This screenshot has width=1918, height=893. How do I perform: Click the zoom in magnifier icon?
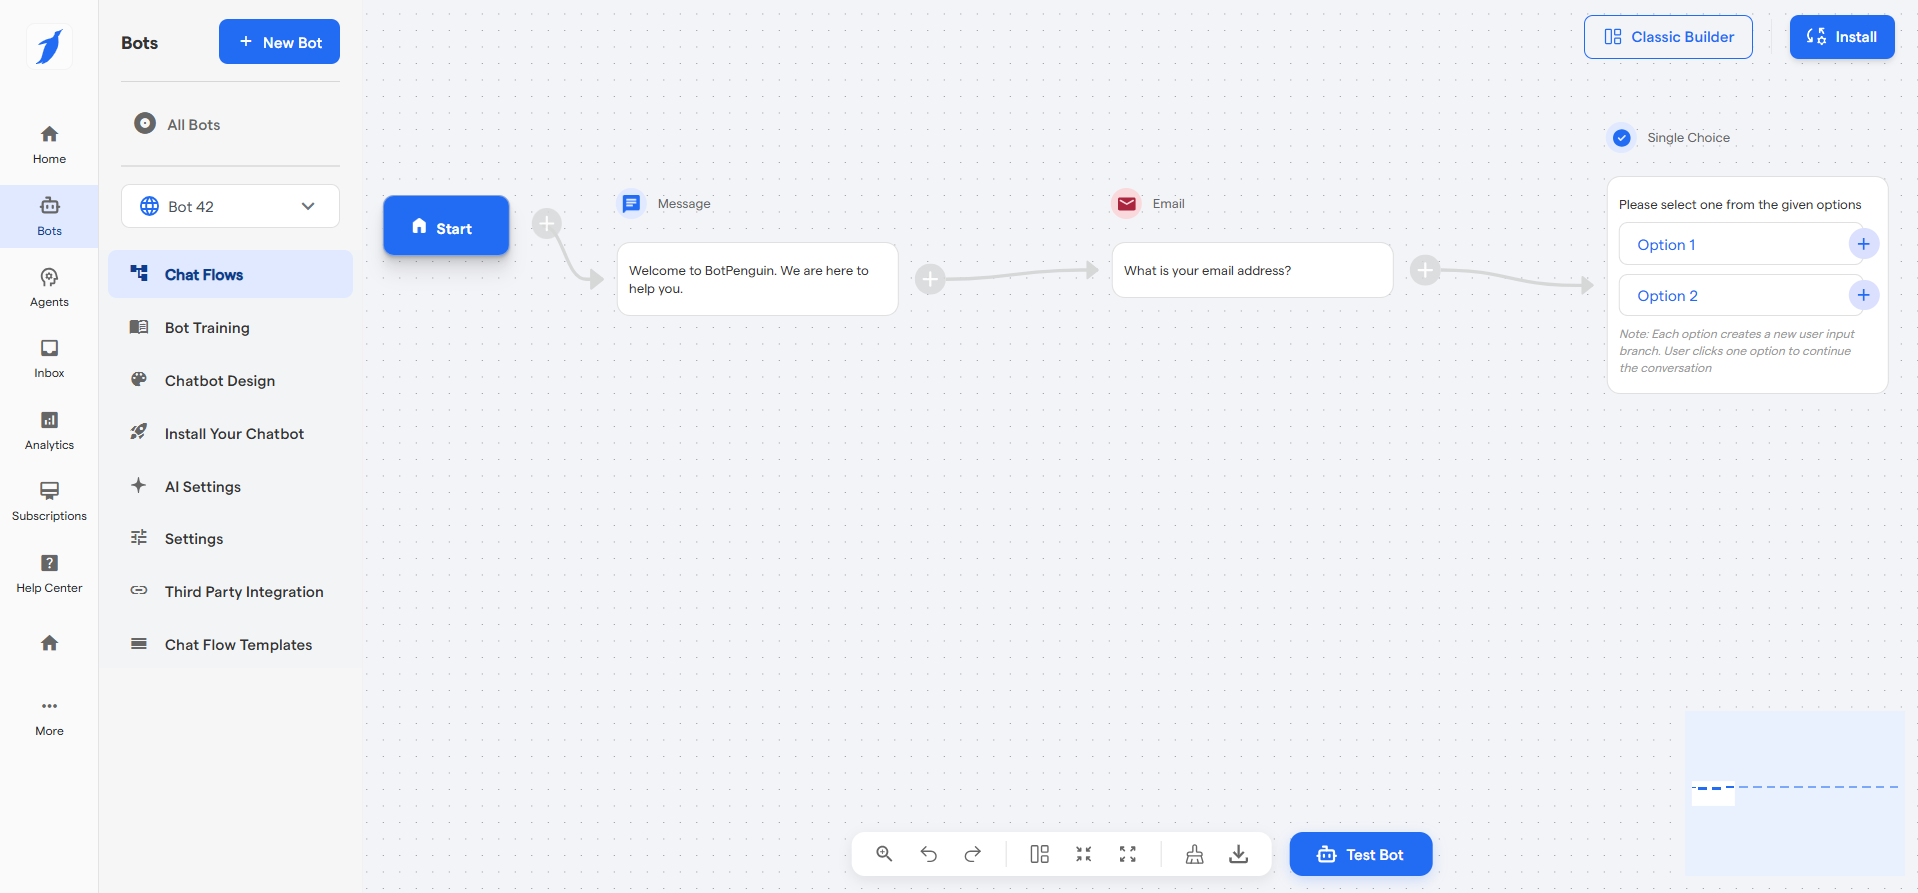coord(884,854)
